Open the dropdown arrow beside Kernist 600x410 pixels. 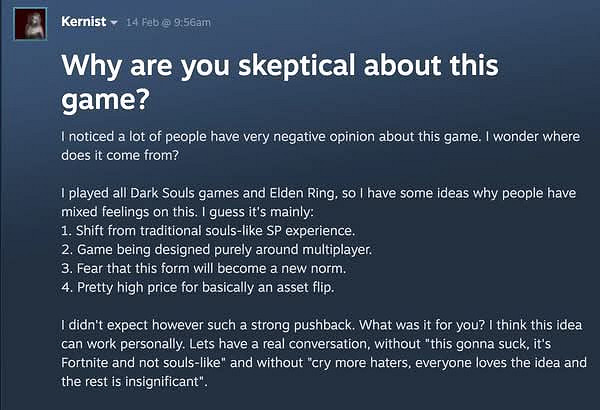click(x=115, y=23)
